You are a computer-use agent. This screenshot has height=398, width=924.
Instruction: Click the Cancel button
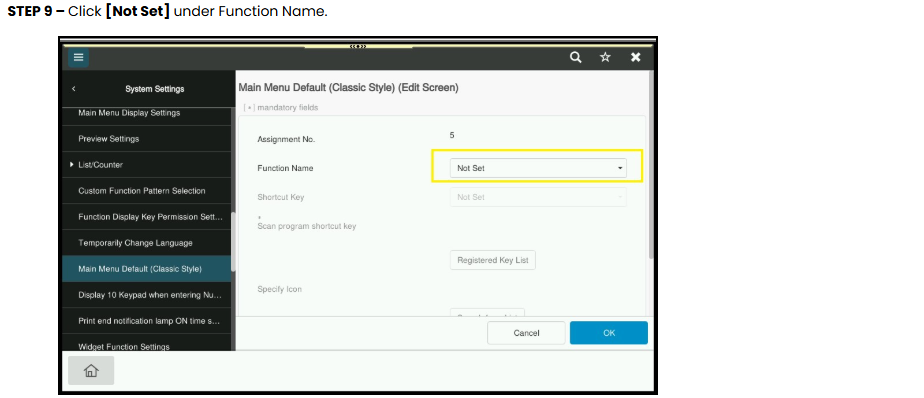click(526, 333)
